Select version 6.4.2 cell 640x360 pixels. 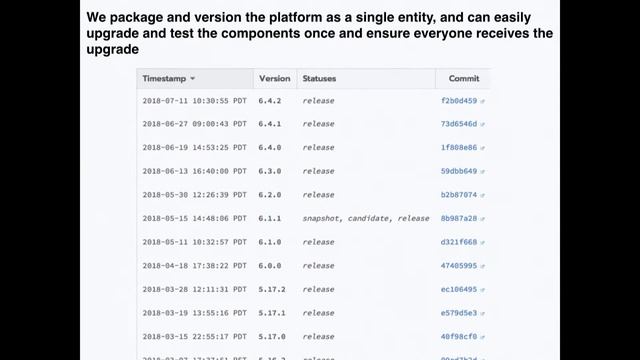270,101
